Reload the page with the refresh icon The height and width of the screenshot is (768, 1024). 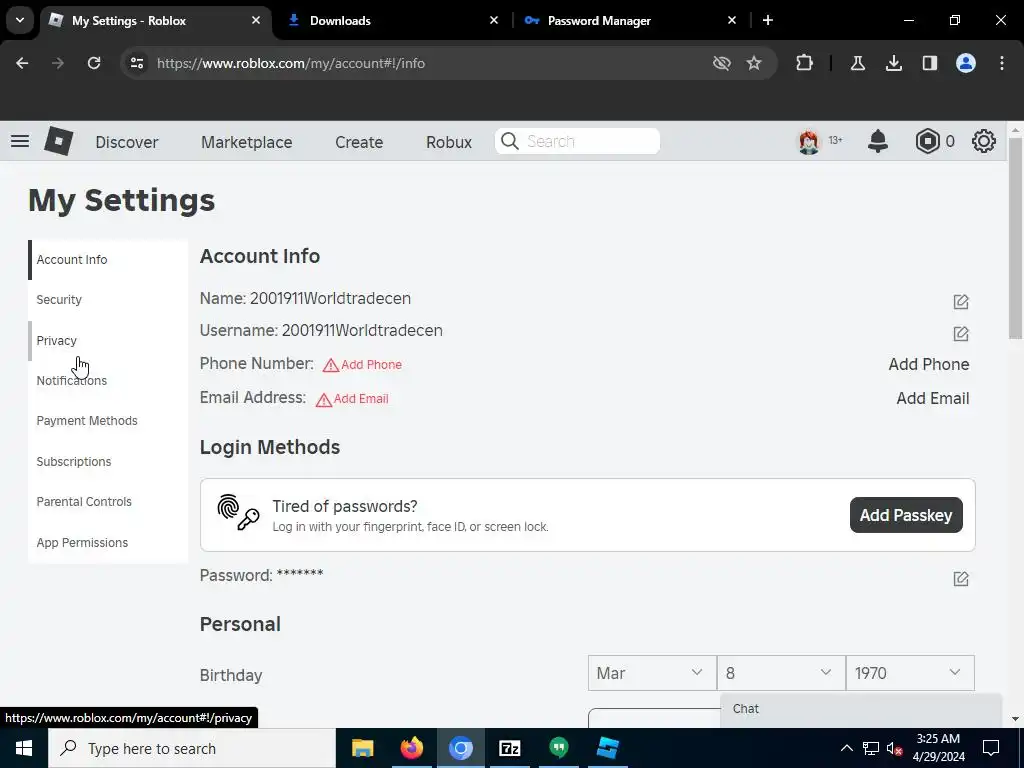tap(94, 63)
